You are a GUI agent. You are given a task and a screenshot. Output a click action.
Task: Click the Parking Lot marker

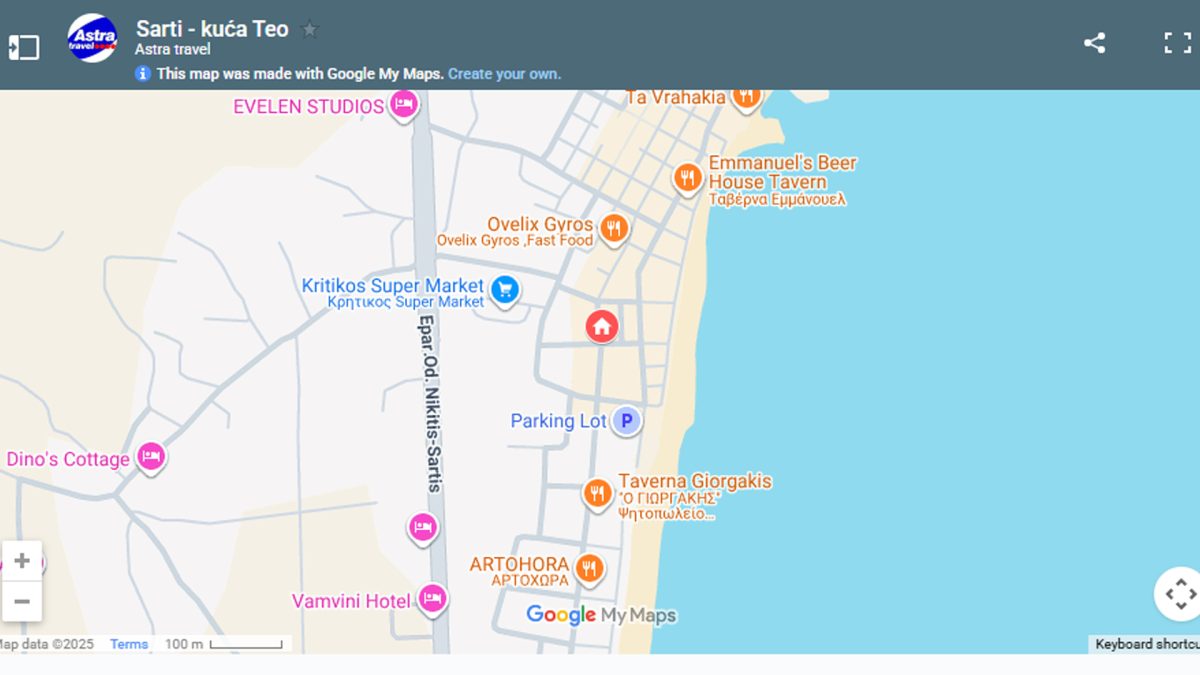pos(626,421)
